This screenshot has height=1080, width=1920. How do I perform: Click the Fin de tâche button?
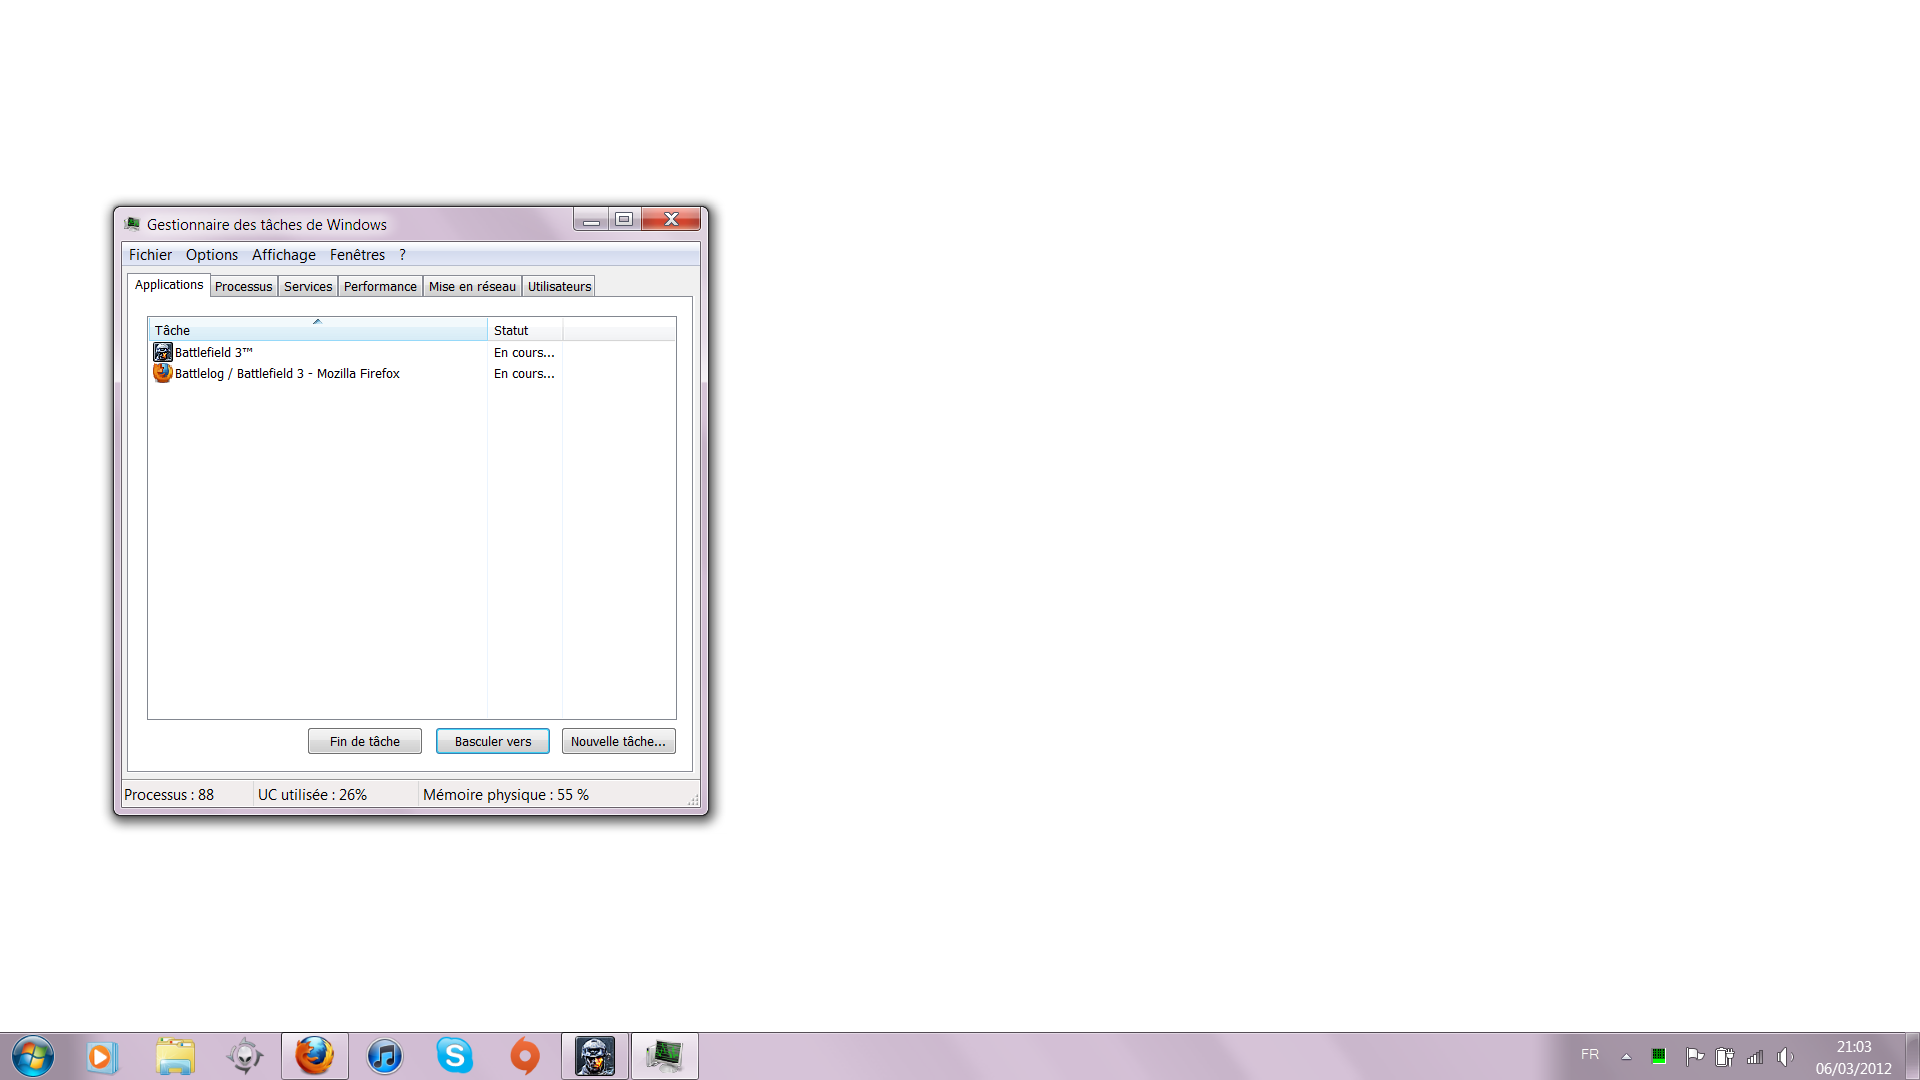pyautogui.click(x=364, y=741)
